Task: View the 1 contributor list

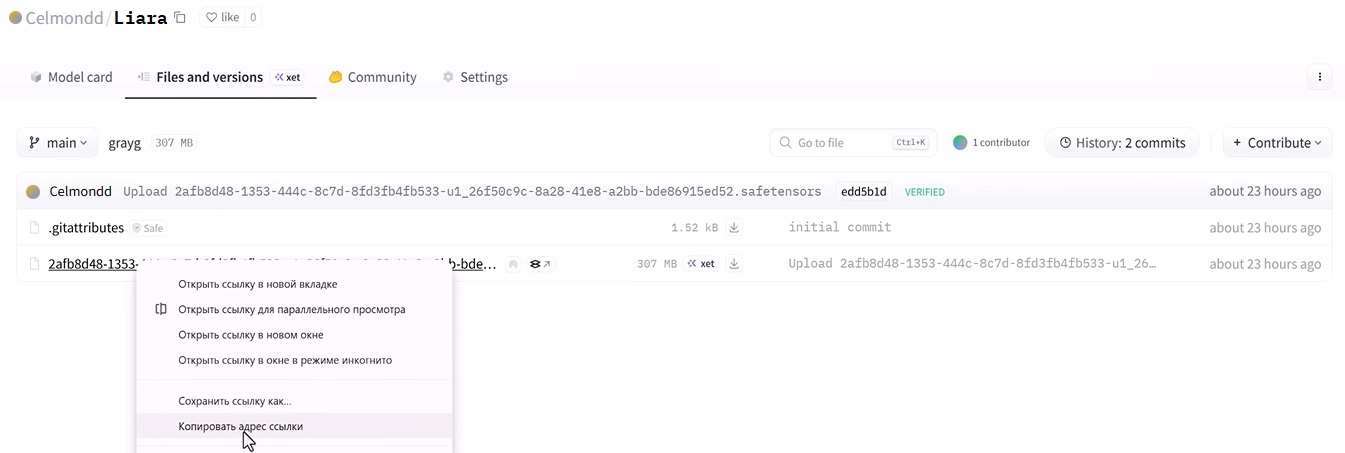Action: (x=991, y=143)
